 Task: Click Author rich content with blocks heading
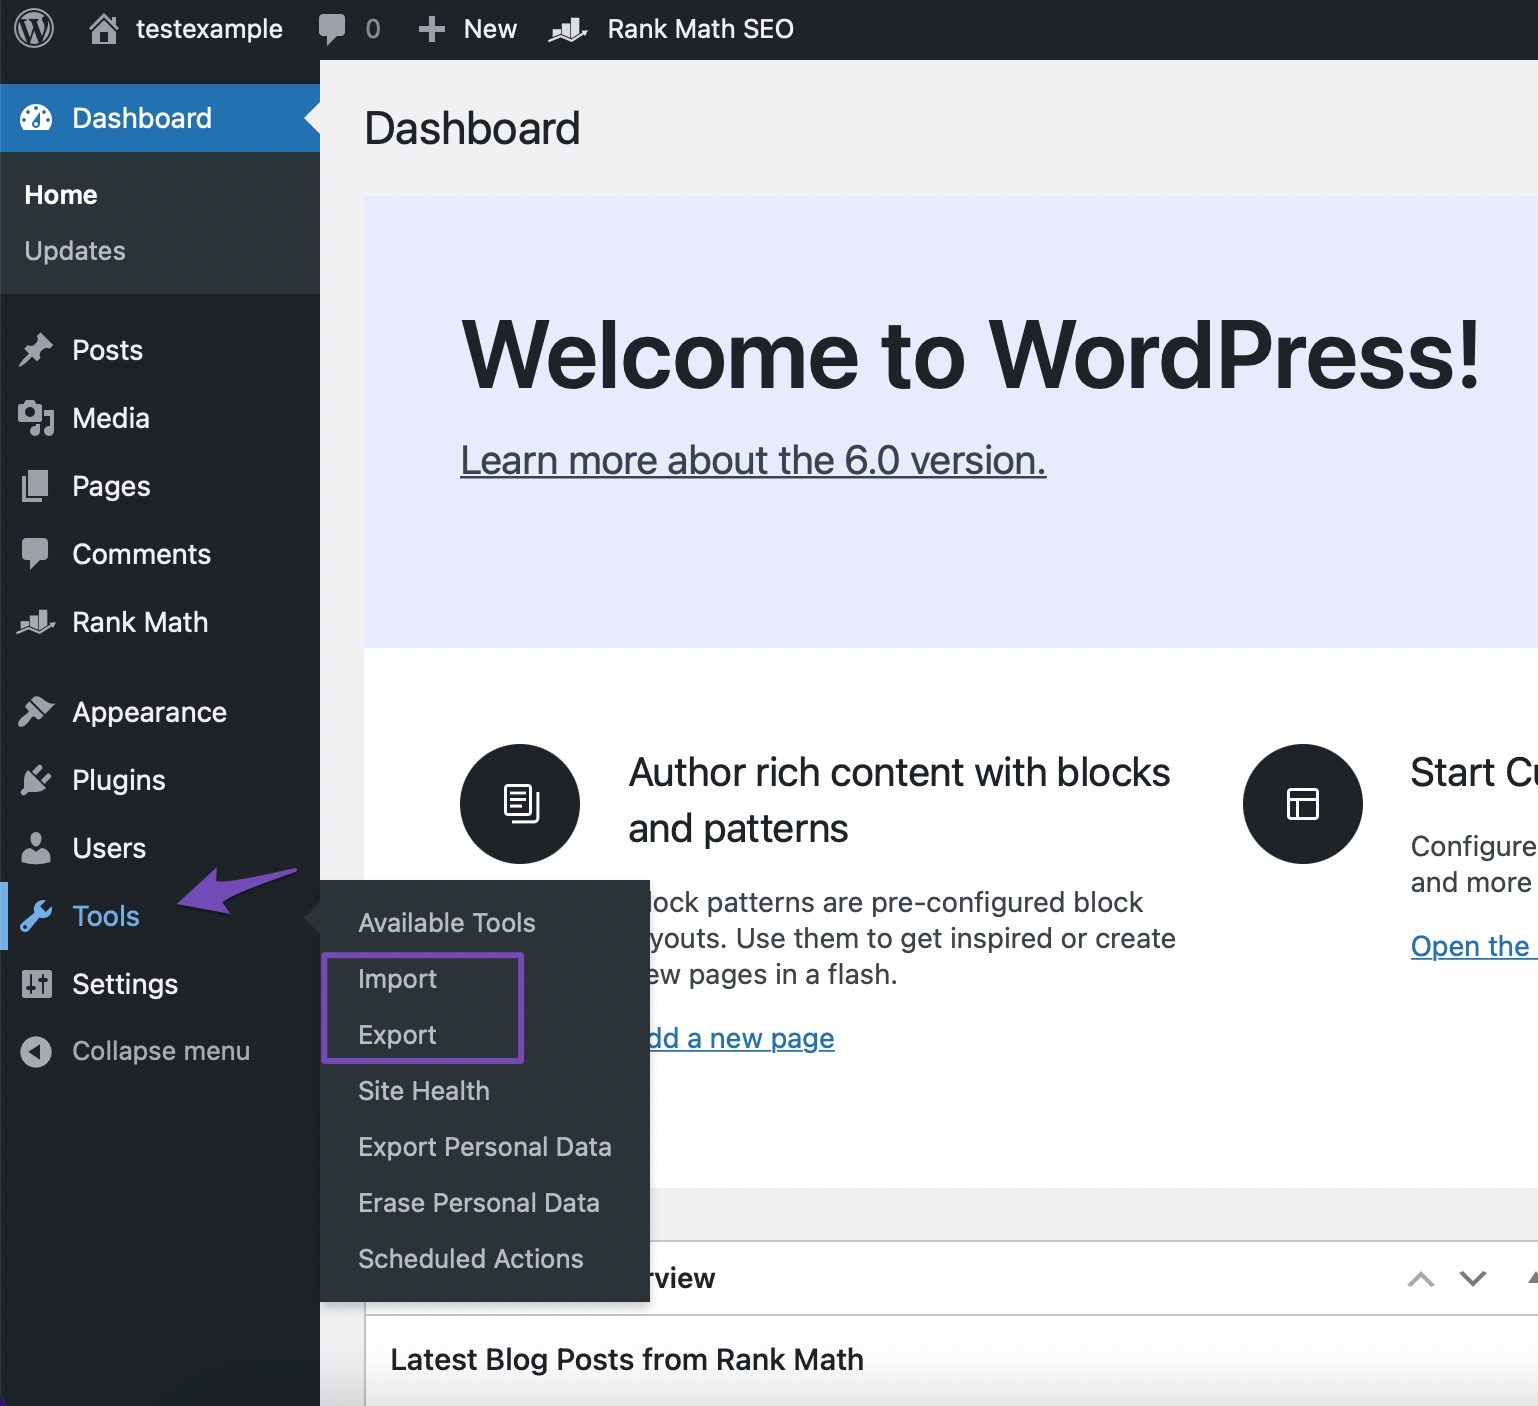[x=899, y=800]
